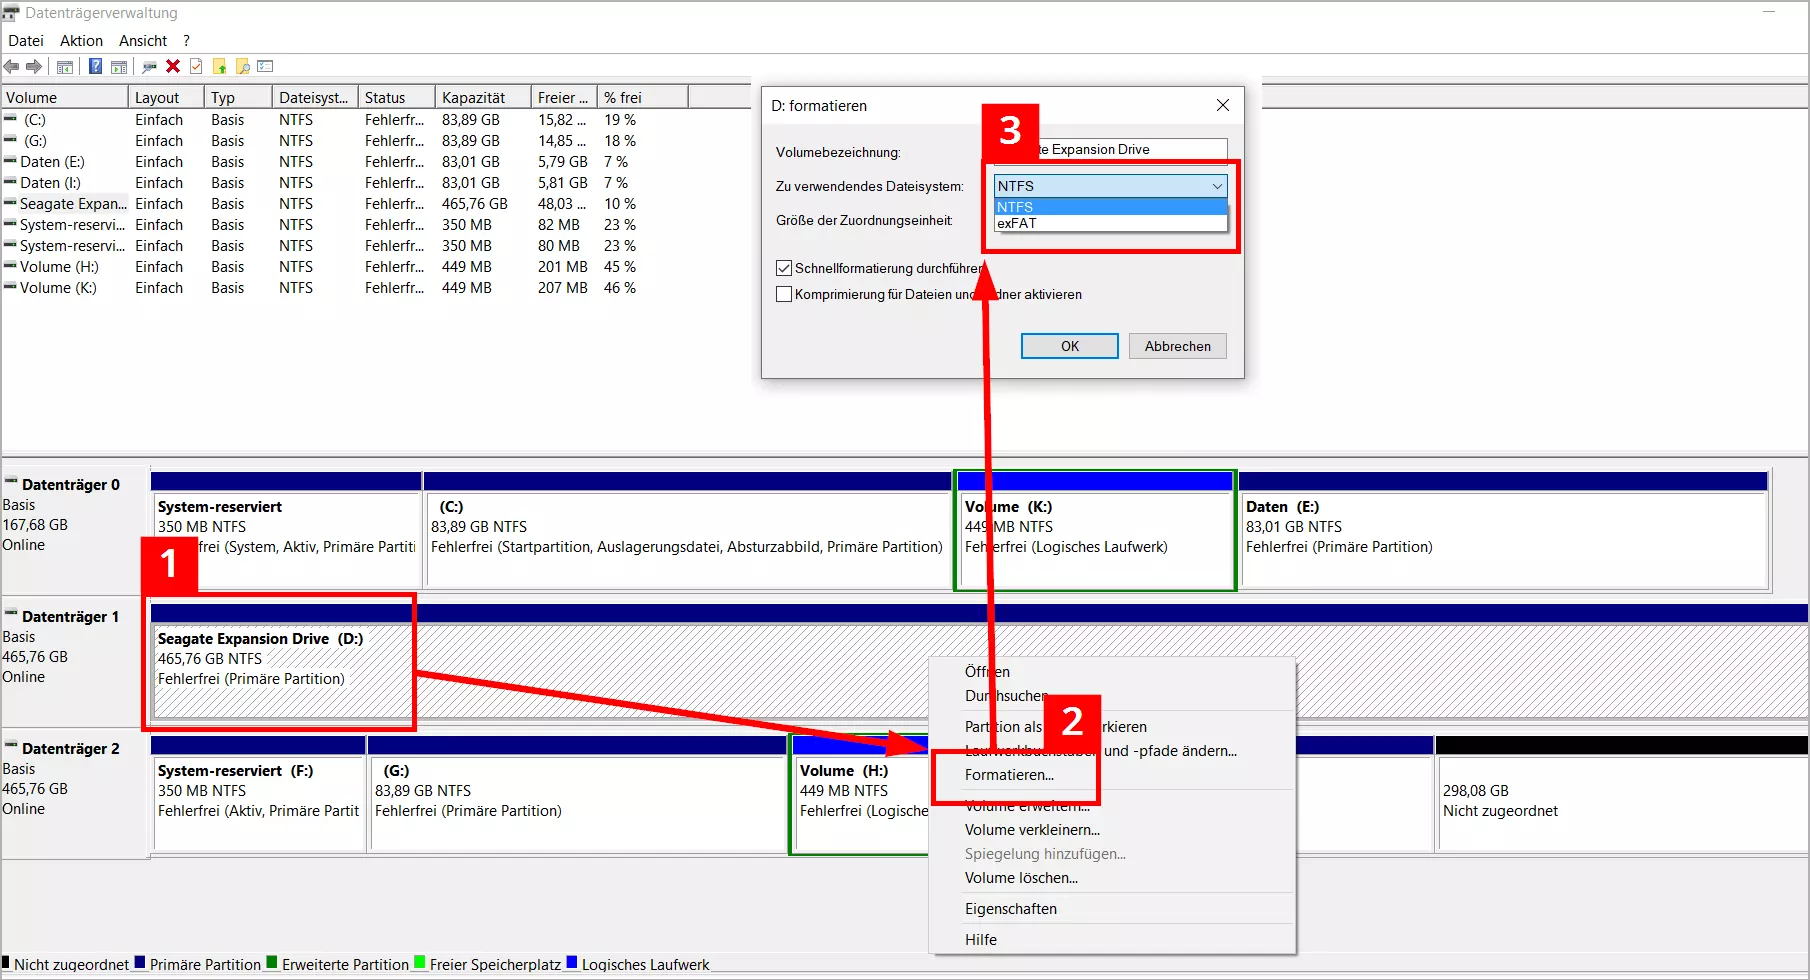Choose Formatieren... in the context menu
The image size is (1810, 980).
tap(1009, 775)
